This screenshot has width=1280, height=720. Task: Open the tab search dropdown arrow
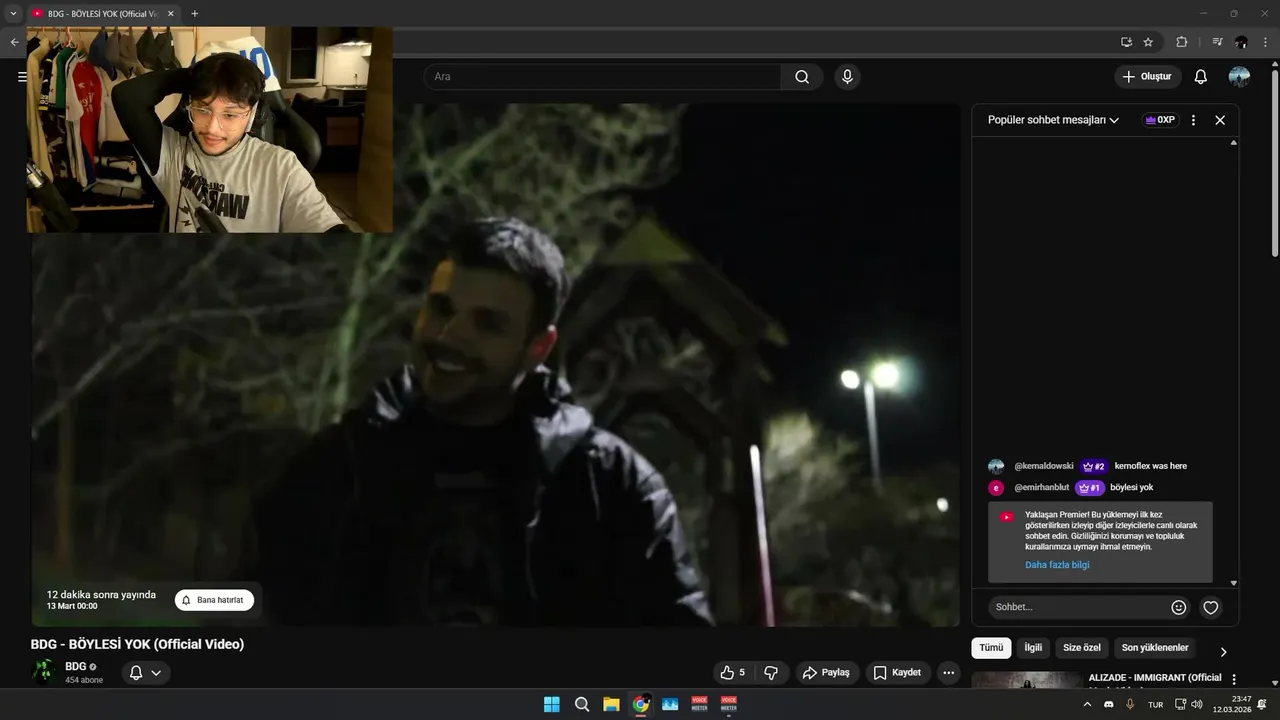pos(13,14)
